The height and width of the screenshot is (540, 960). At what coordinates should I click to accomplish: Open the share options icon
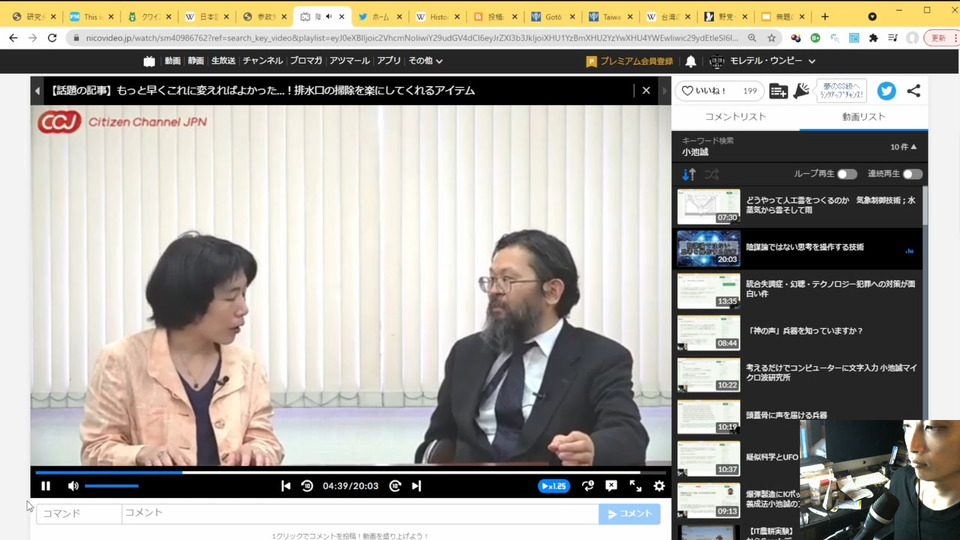tap(913, 91)
